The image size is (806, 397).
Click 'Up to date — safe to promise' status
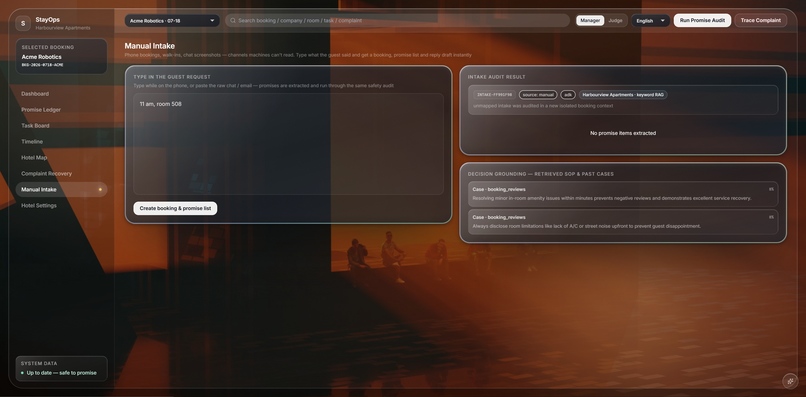point(62,373)
